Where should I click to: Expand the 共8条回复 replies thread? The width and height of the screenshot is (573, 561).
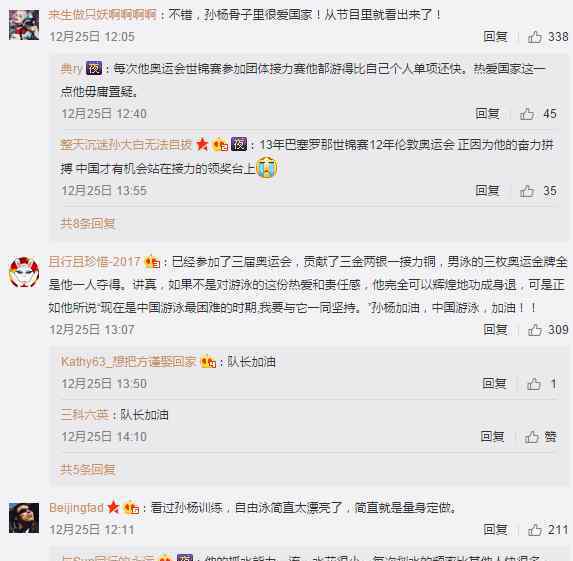coord(88,223)
